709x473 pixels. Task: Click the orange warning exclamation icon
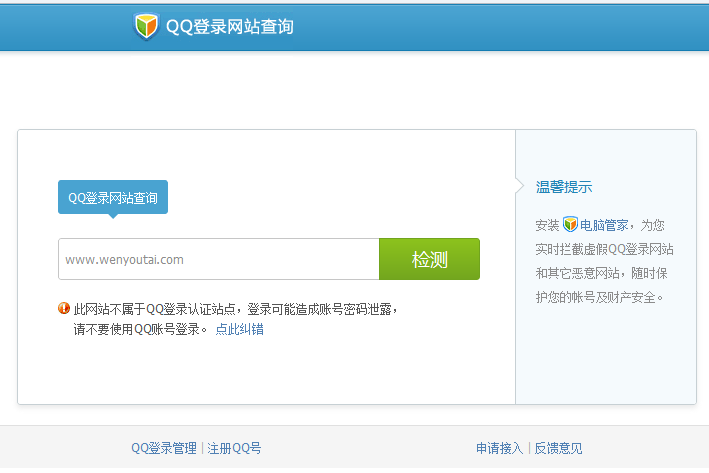[x=64, y=309]
